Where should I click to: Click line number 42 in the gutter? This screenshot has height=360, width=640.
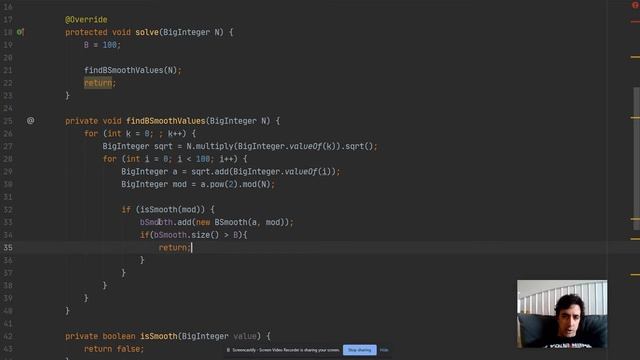[8, 336]
